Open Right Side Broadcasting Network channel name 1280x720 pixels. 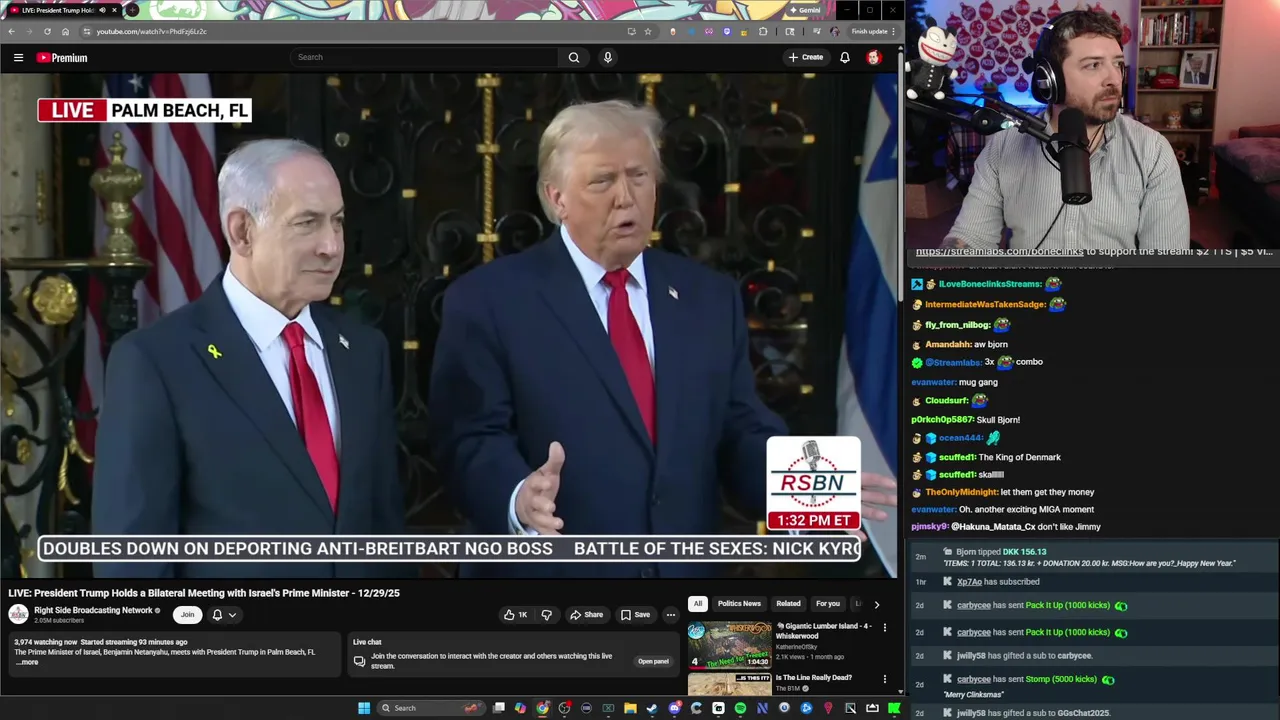tap(93, 610)
